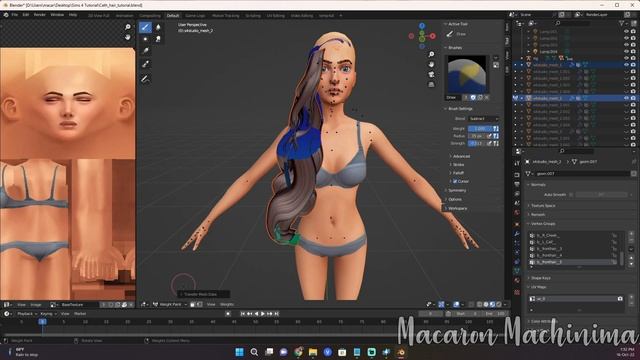The height and width of the screenshot is (360, 640).
Task: Select the Draw weight paint tool
Action: [145, 27]
